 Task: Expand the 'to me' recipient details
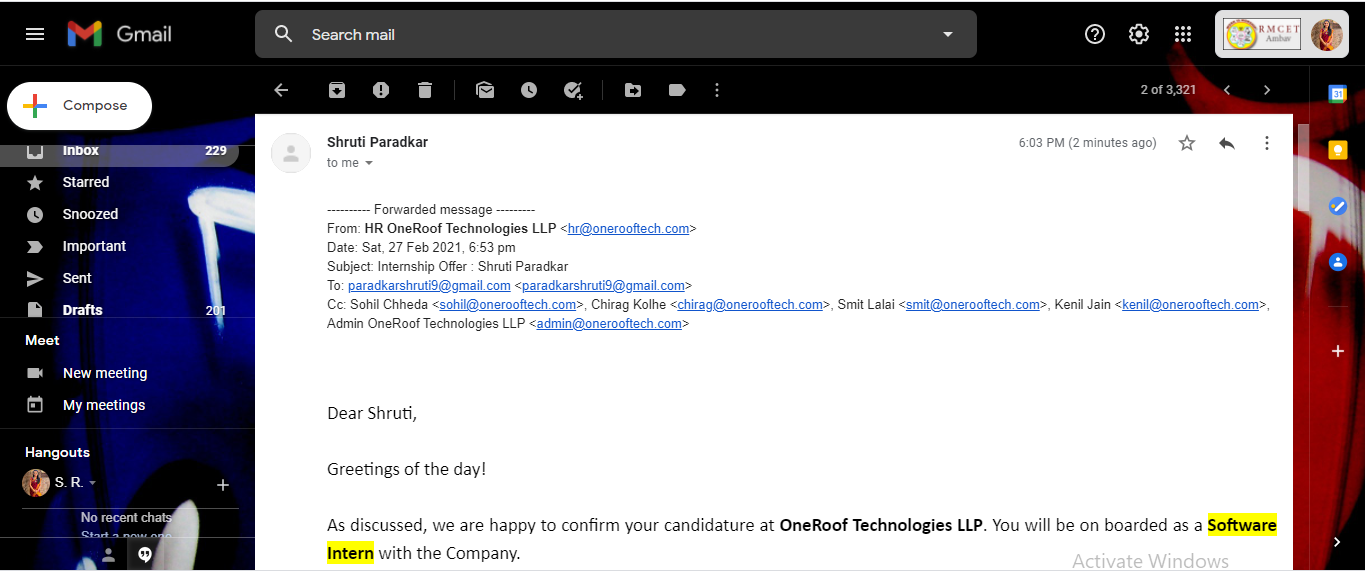click(x=369, y=163)
